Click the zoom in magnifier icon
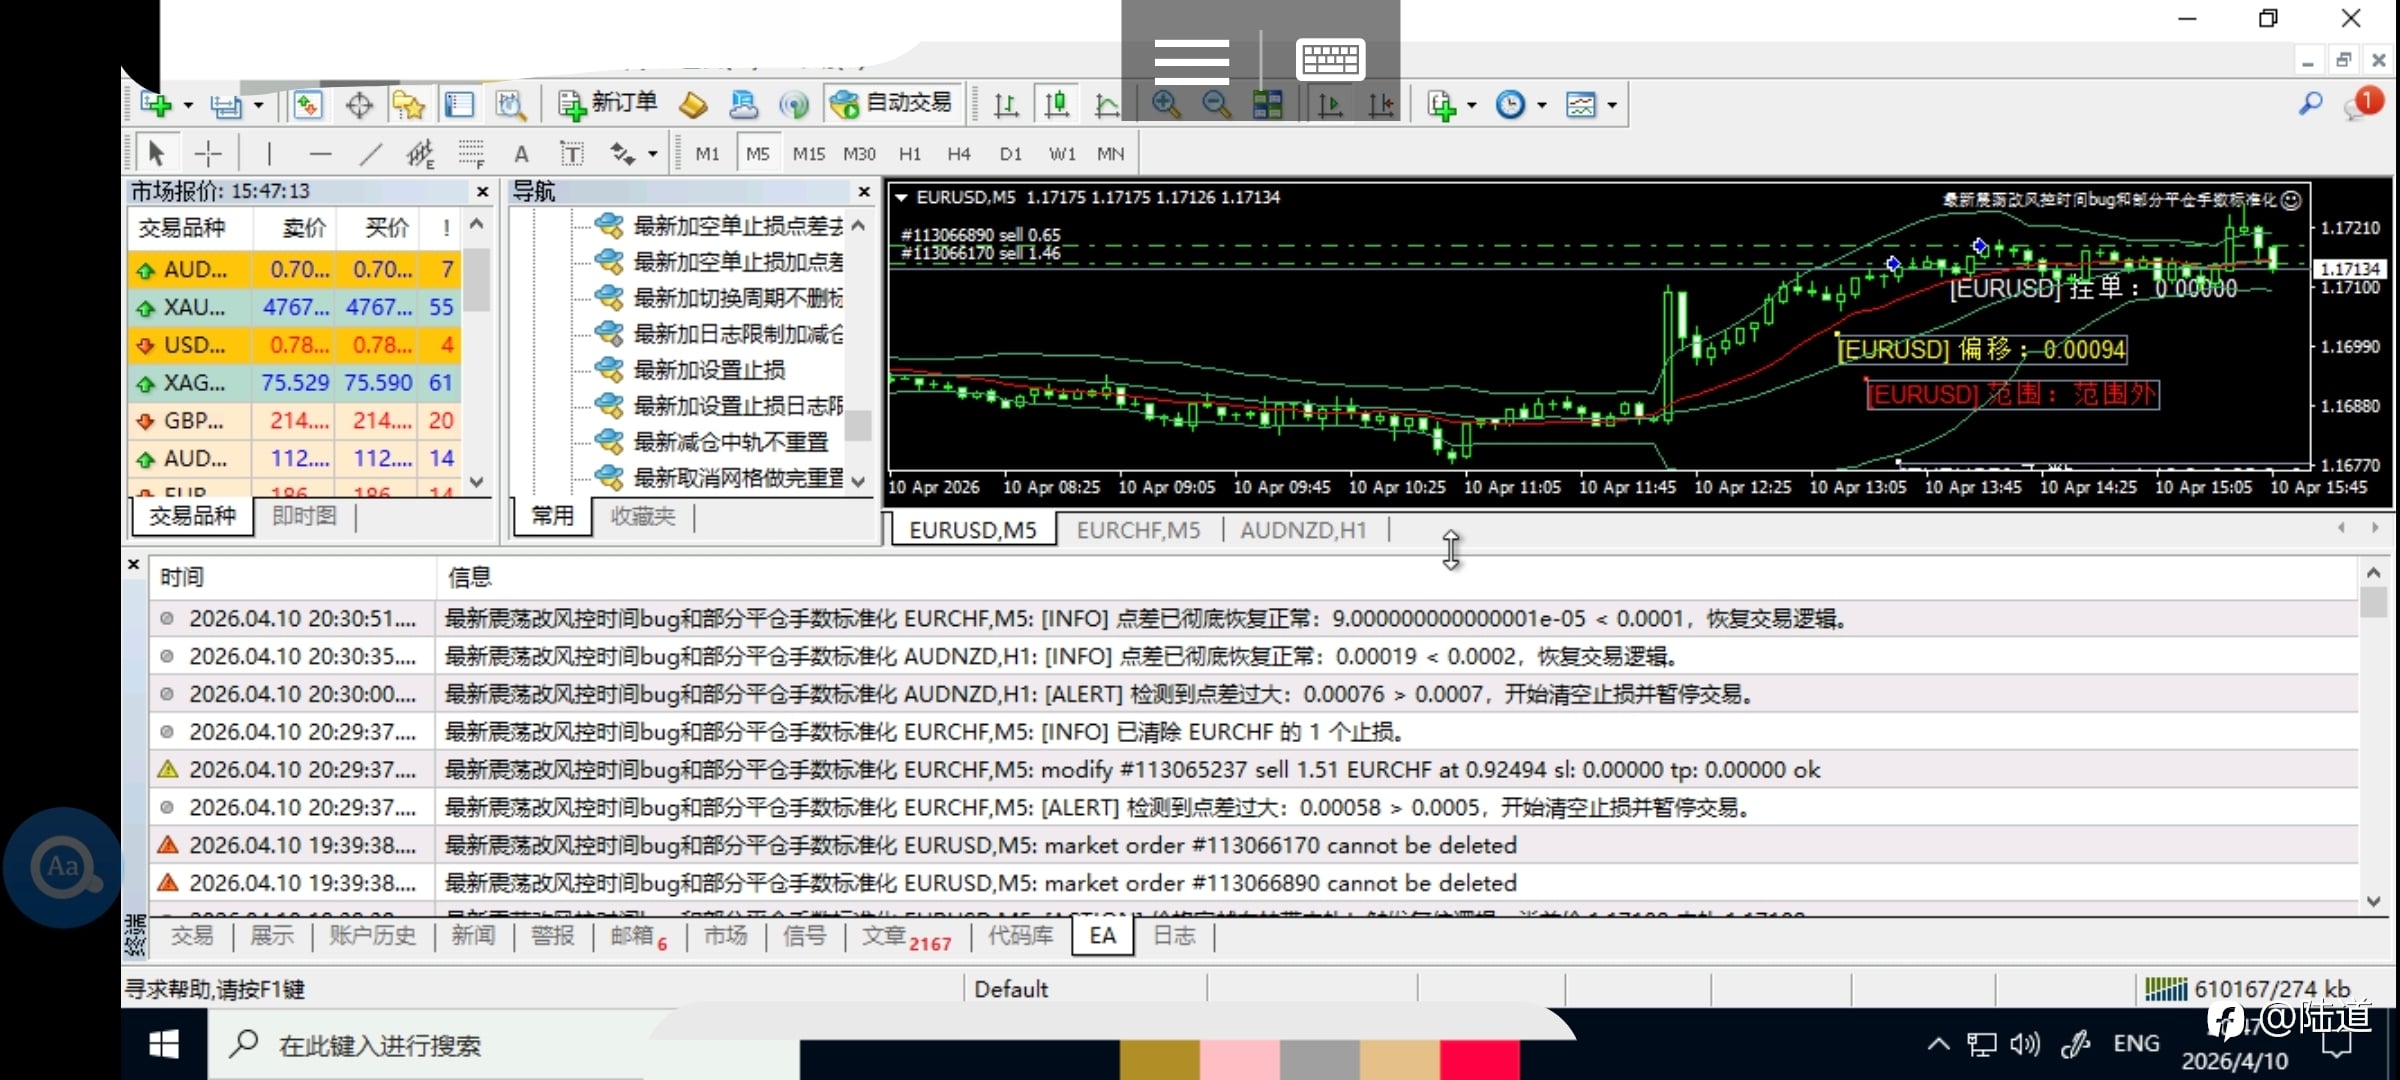 pos(1165,104)
